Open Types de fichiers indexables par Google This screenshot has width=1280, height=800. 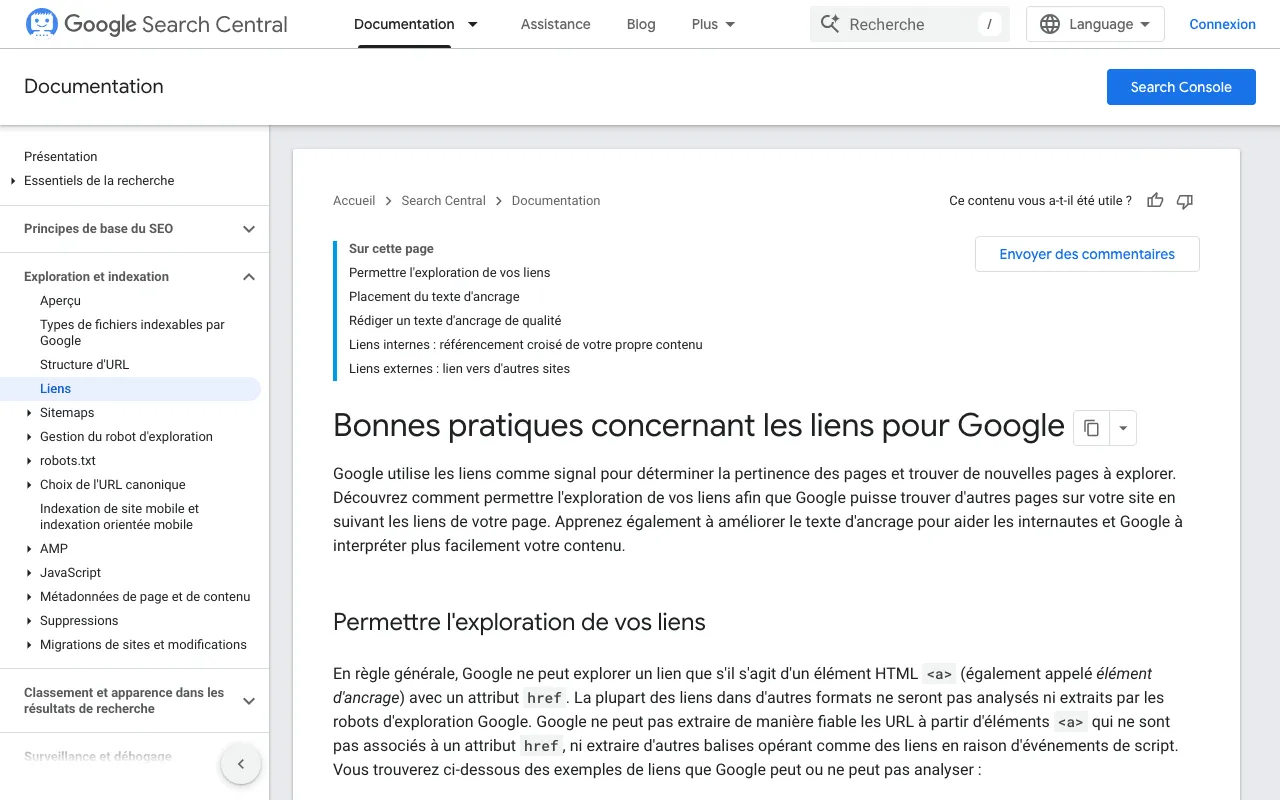tap(132, 333)
